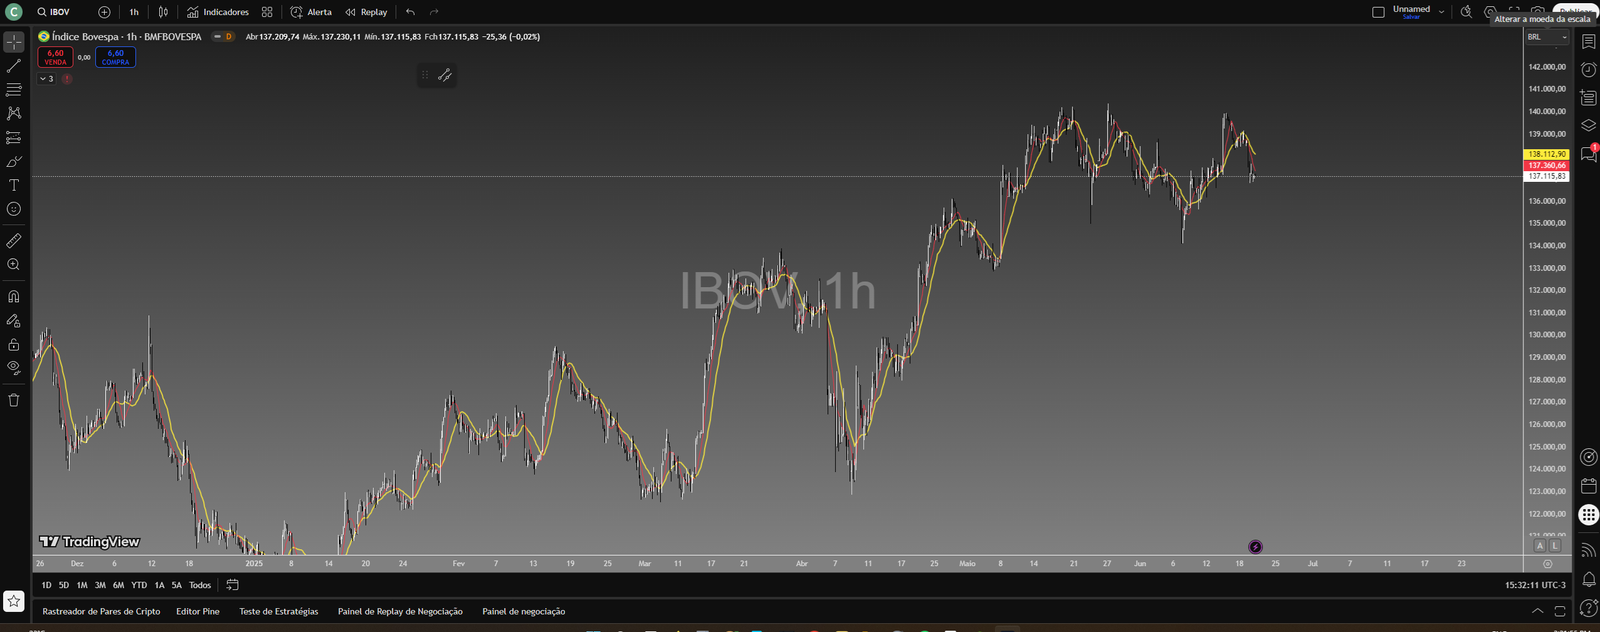1600x632 pixels.
Task: Select the text annotation tool
Action: click(x=14, y=185)
